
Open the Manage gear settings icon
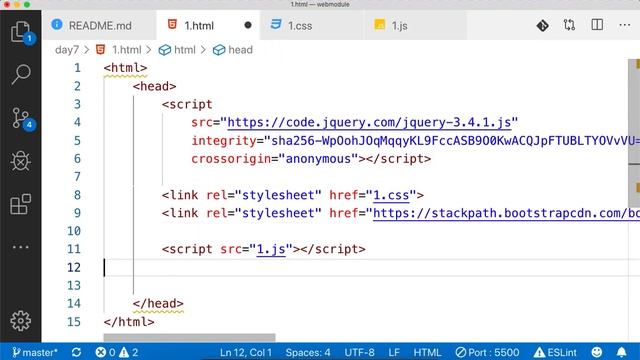20,321
